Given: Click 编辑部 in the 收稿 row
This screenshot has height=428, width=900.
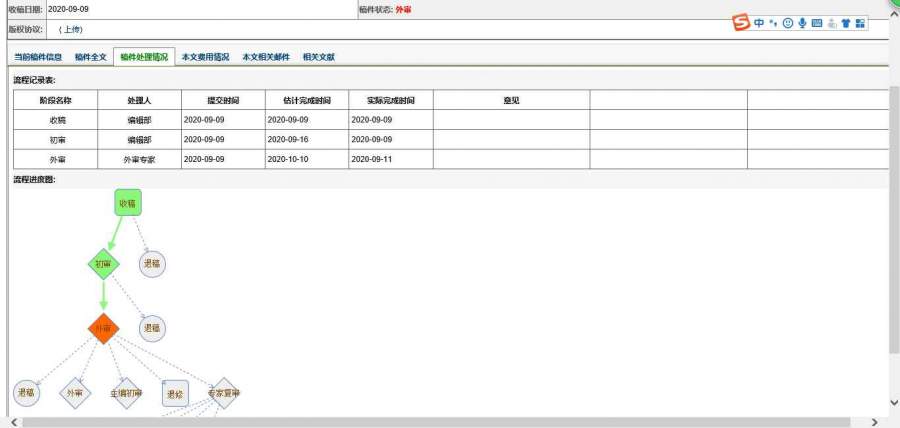Looking at the screenshot, I should pos(139,120).
